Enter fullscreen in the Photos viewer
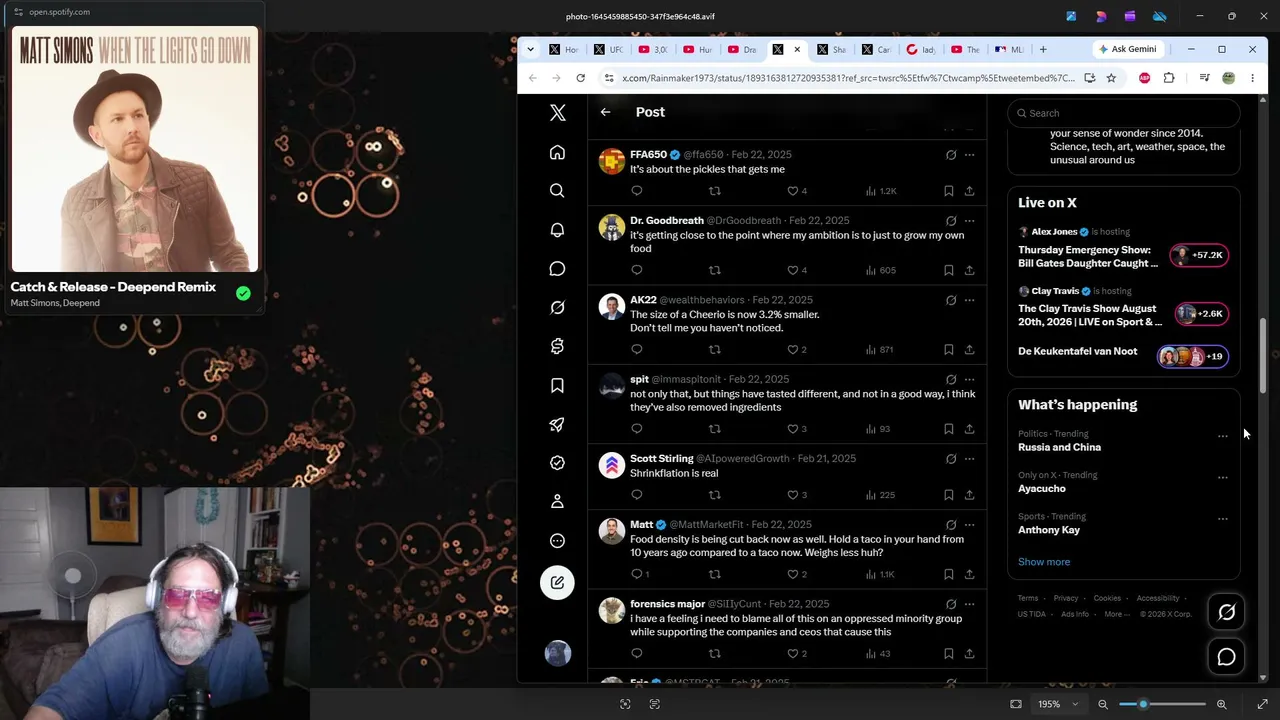Image resolution: width=1280 pixels, height=720 pixels. pyautogui.click(x=1262, y=704)
